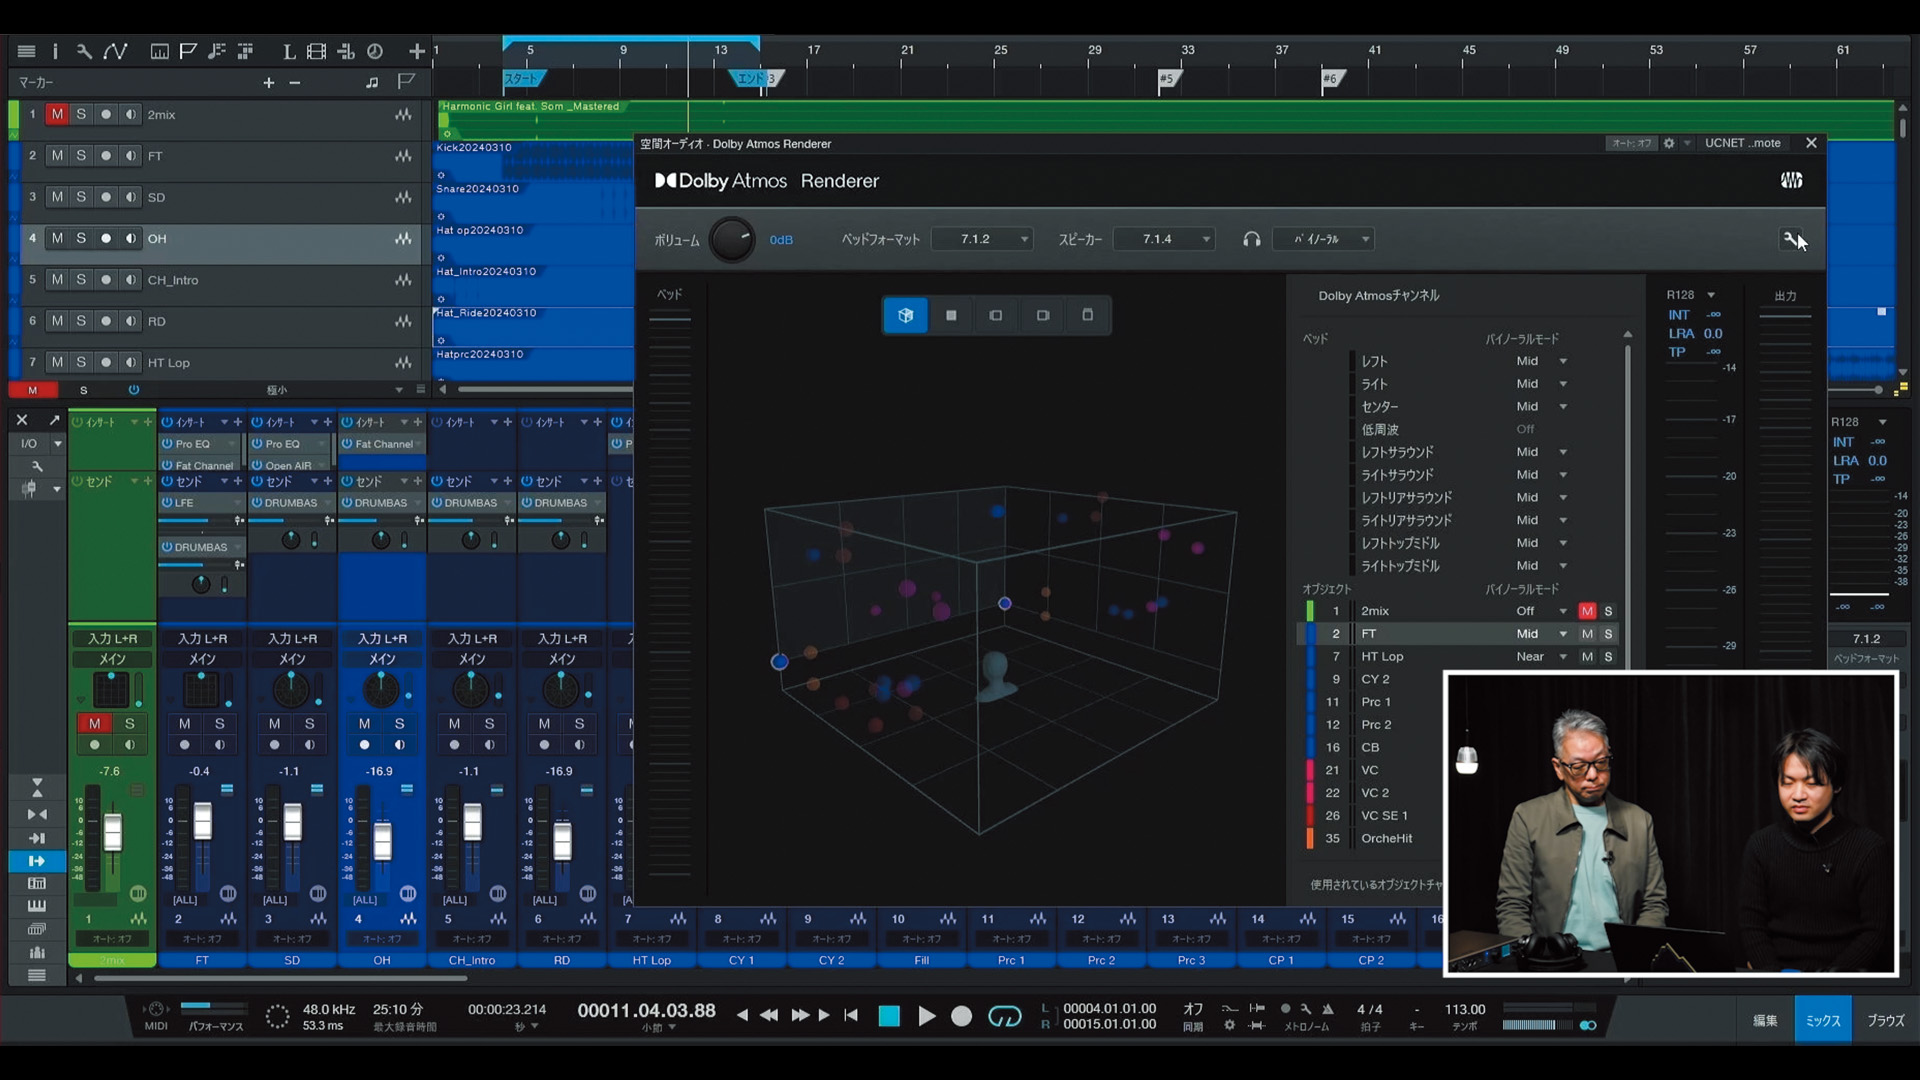Open Dolby Atmos Renderer wrench settings
Image resolution: width=1920 pixels, height=1080 pixels.
point(1790,238)
